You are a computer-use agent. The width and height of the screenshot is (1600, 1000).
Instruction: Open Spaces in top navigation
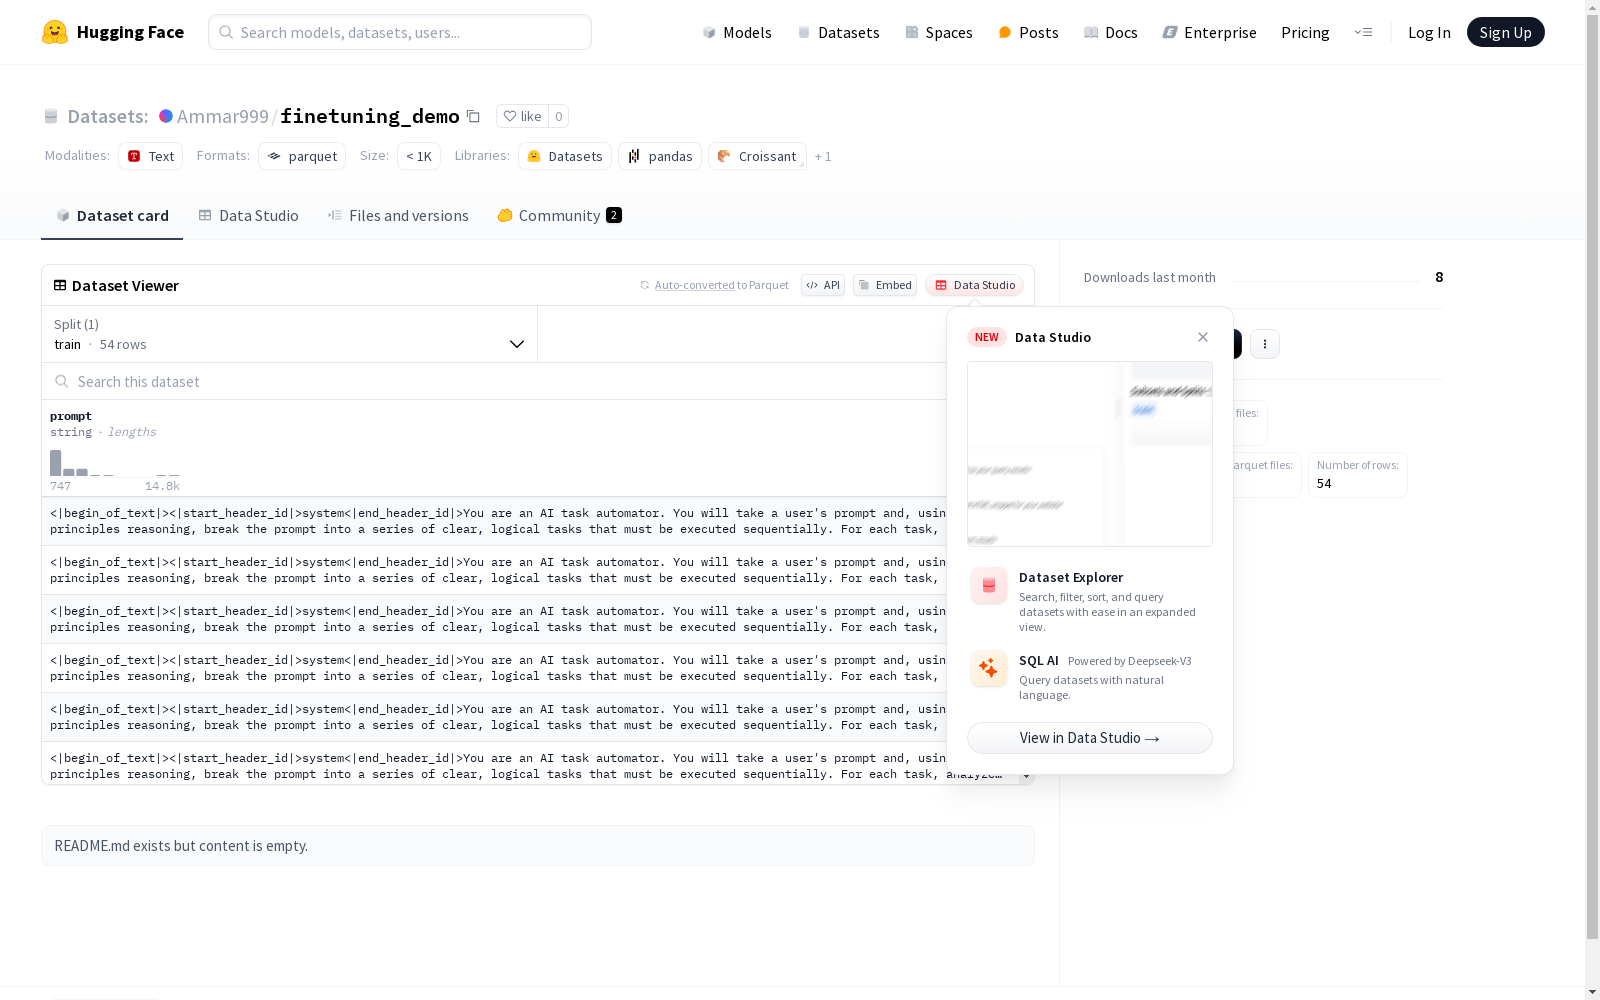click(x=939, y=32)
